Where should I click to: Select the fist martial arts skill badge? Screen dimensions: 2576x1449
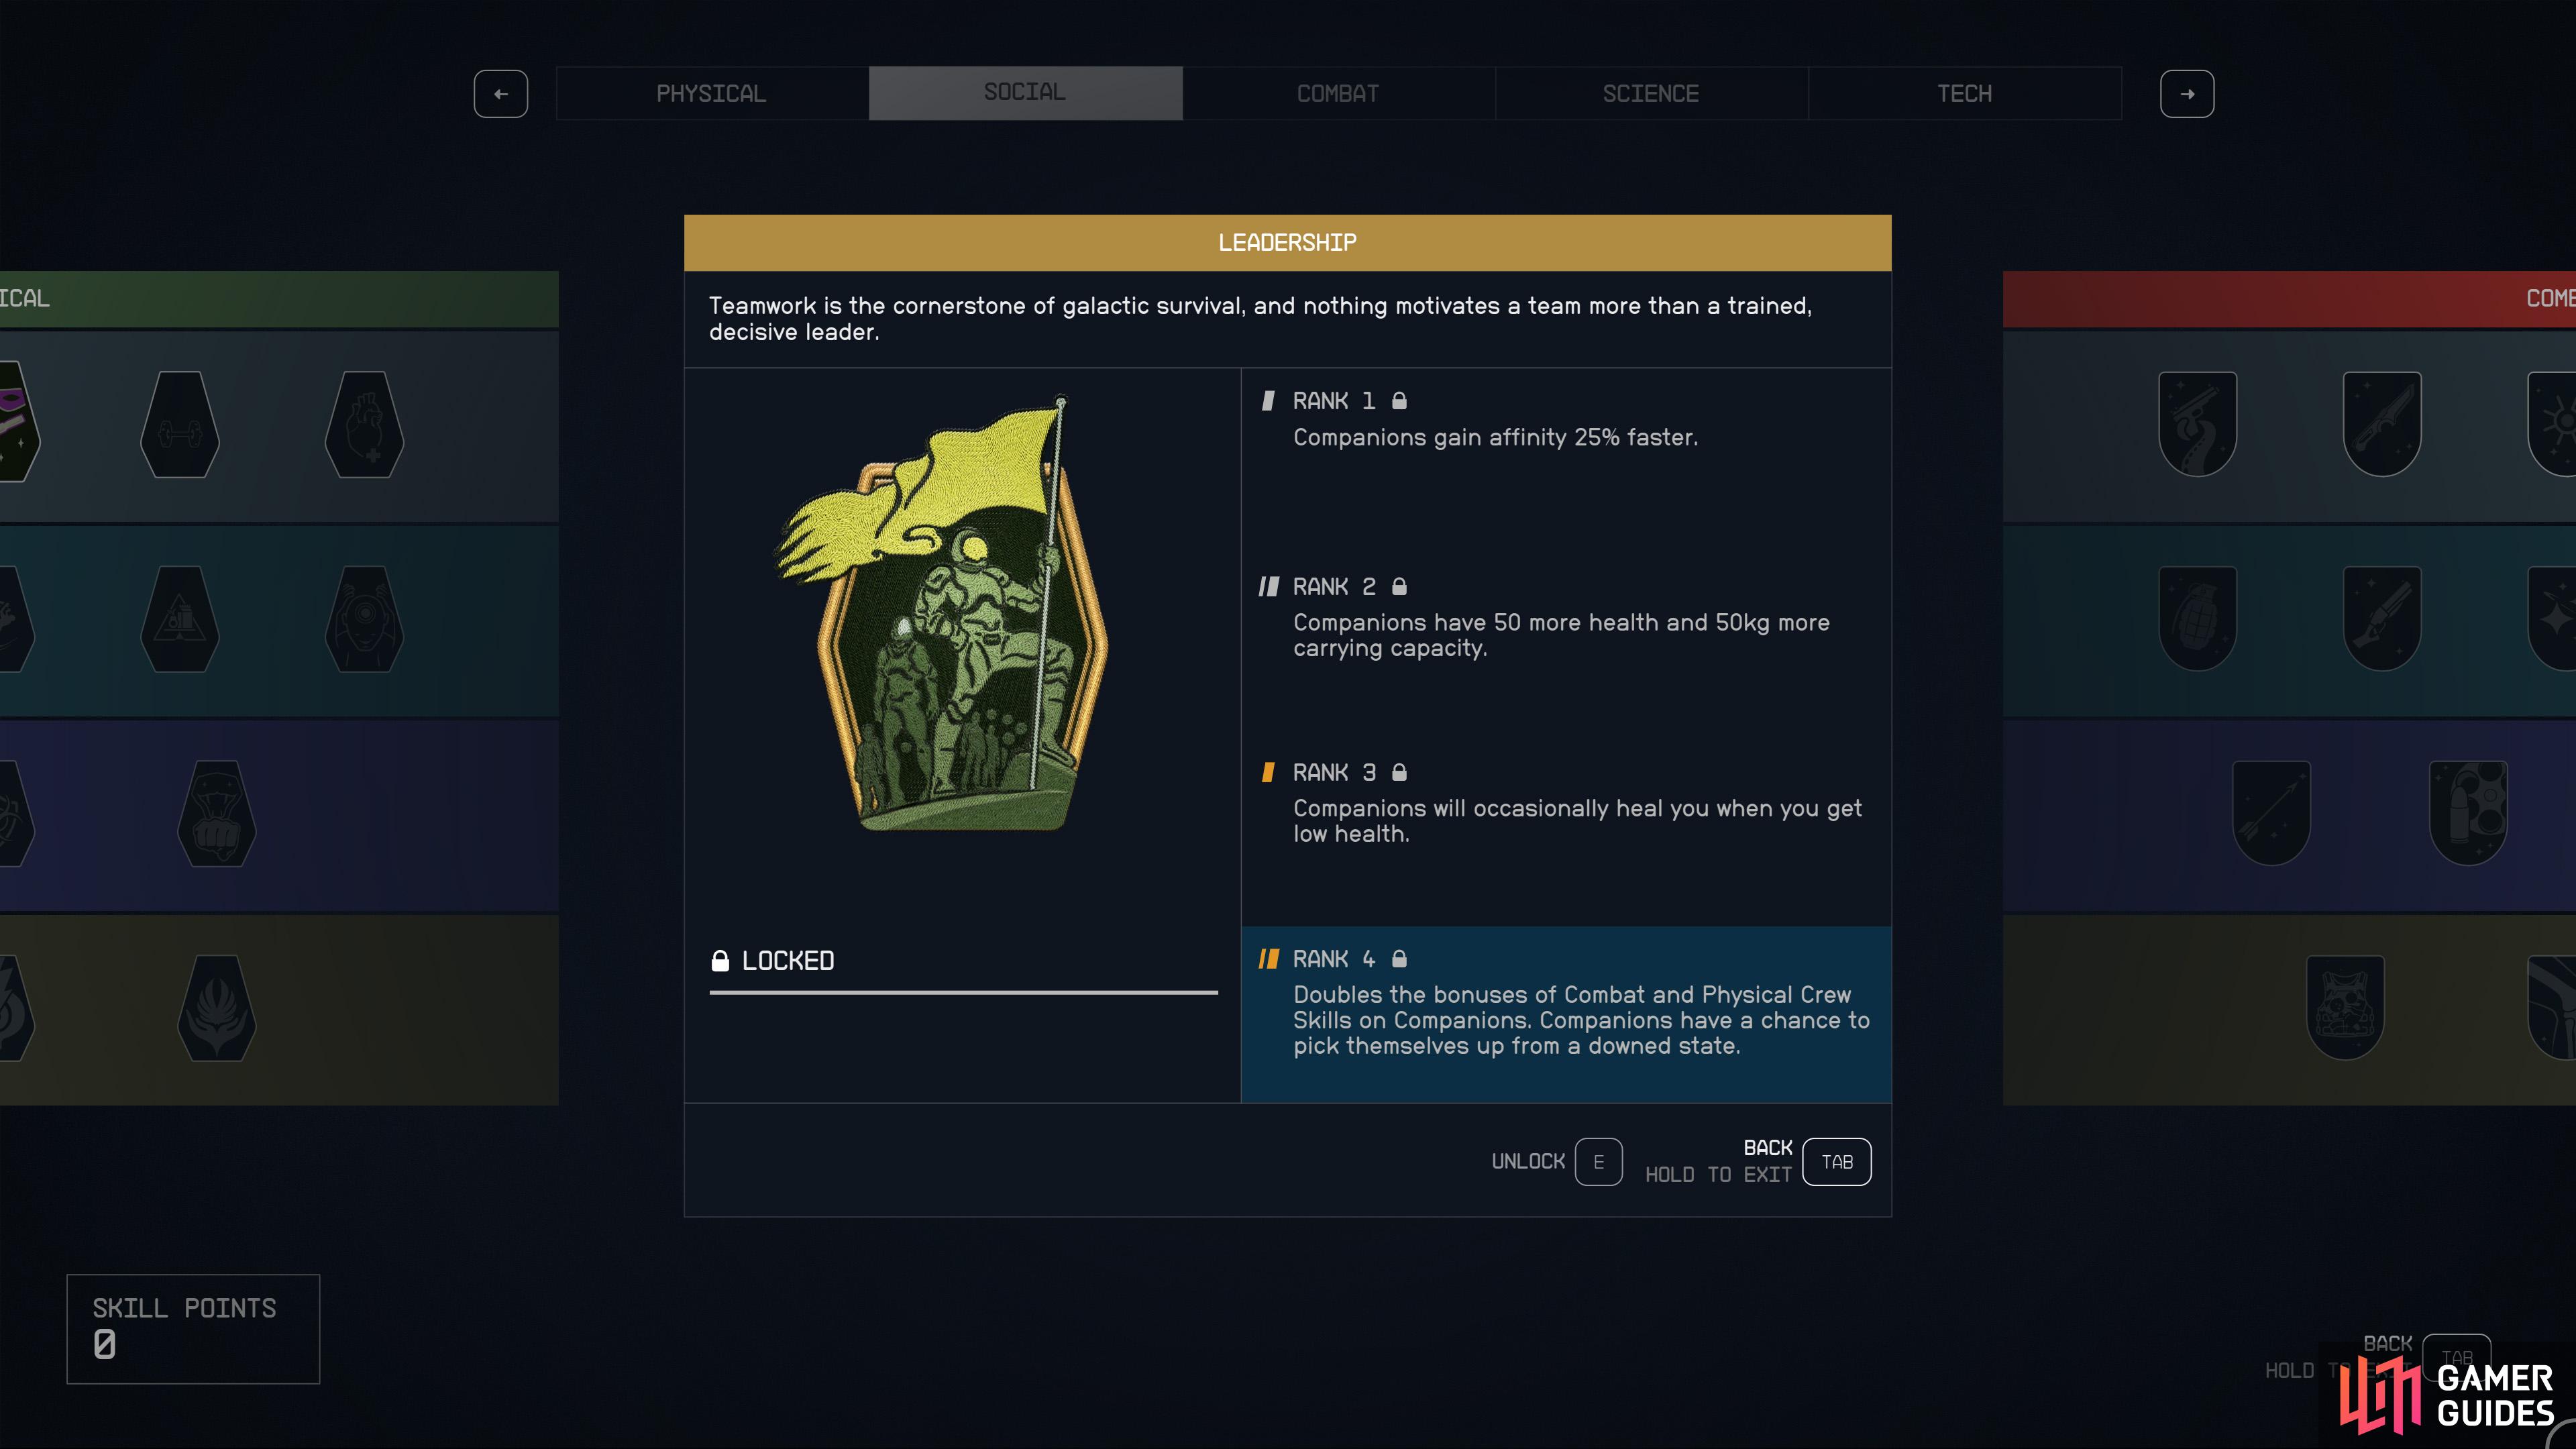[x=216, y=813]
